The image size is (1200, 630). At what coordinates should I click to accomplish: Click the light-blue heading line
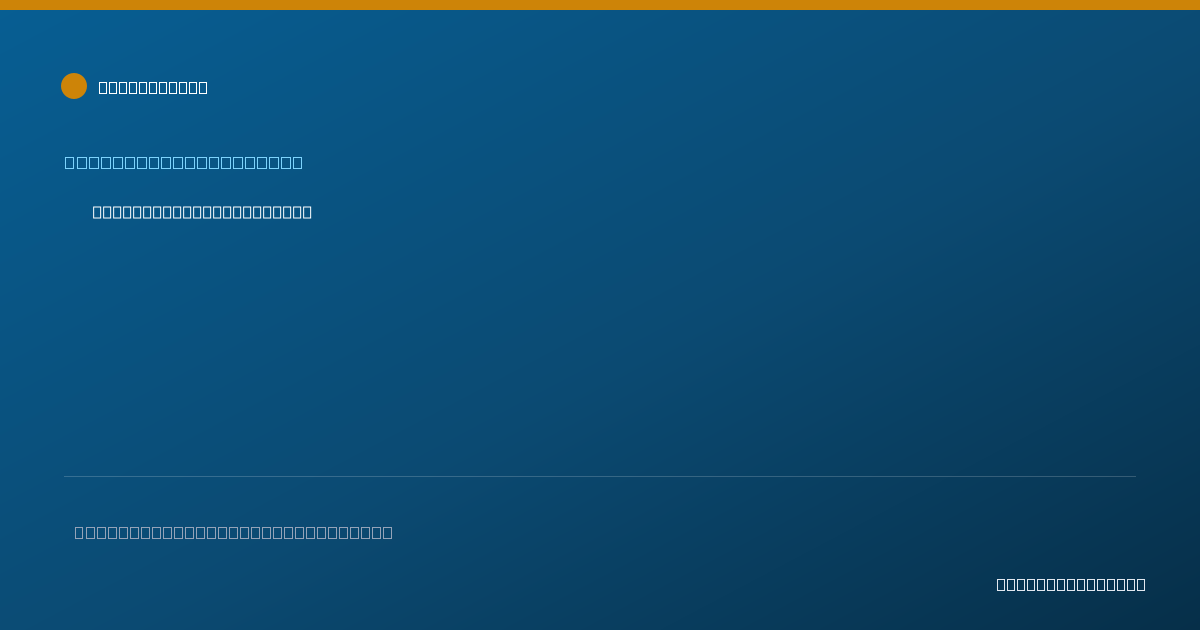point(184,162)
